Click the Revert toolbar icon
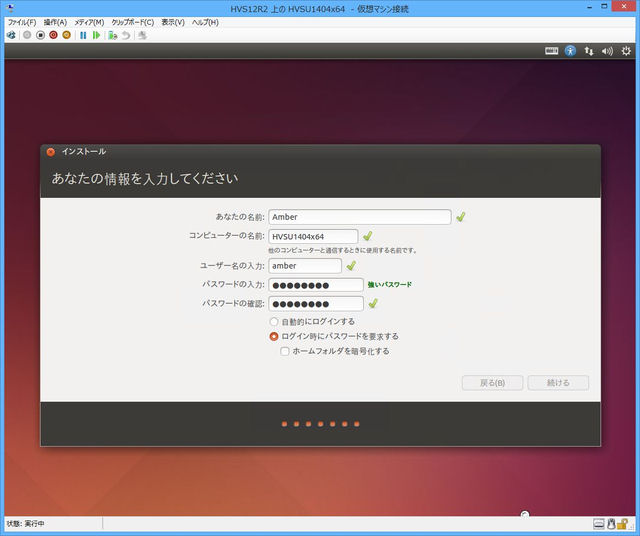Screen dimensions: 640x536 126,35
